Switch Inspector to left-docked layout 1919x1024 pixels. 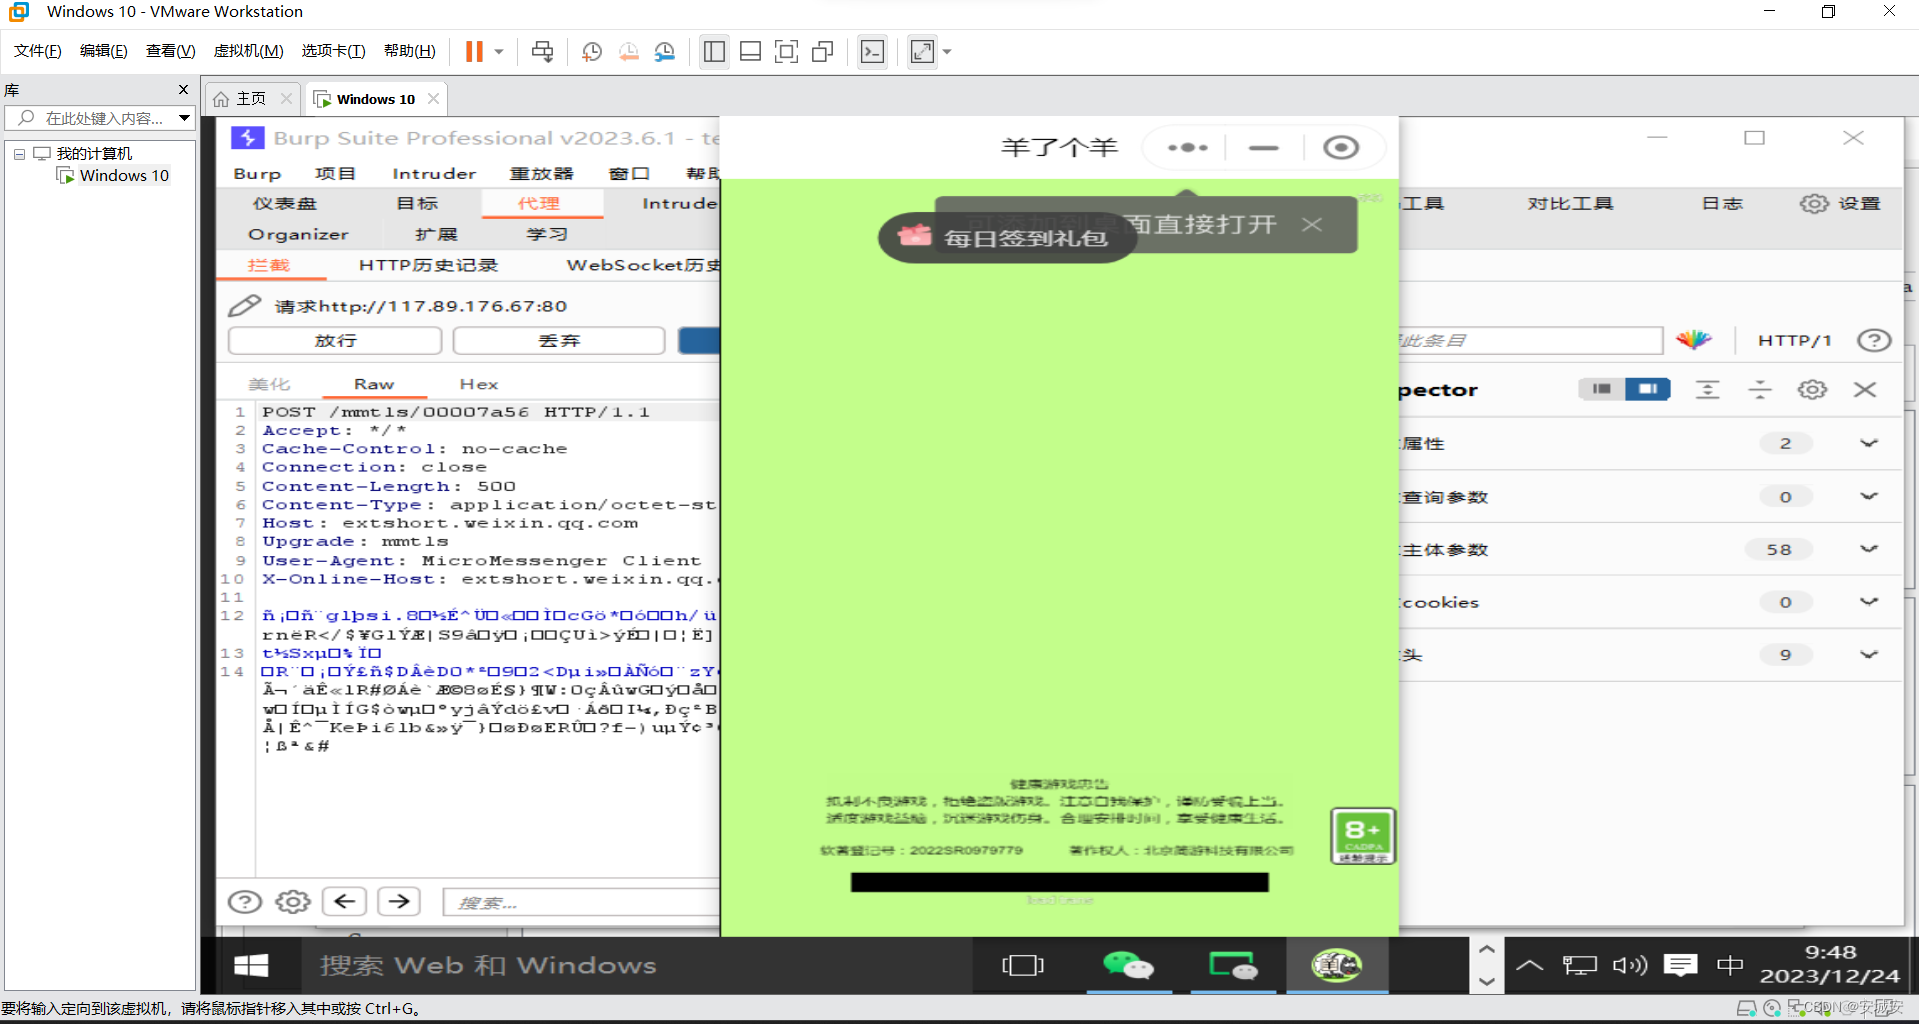click(x=1602, y=389)
